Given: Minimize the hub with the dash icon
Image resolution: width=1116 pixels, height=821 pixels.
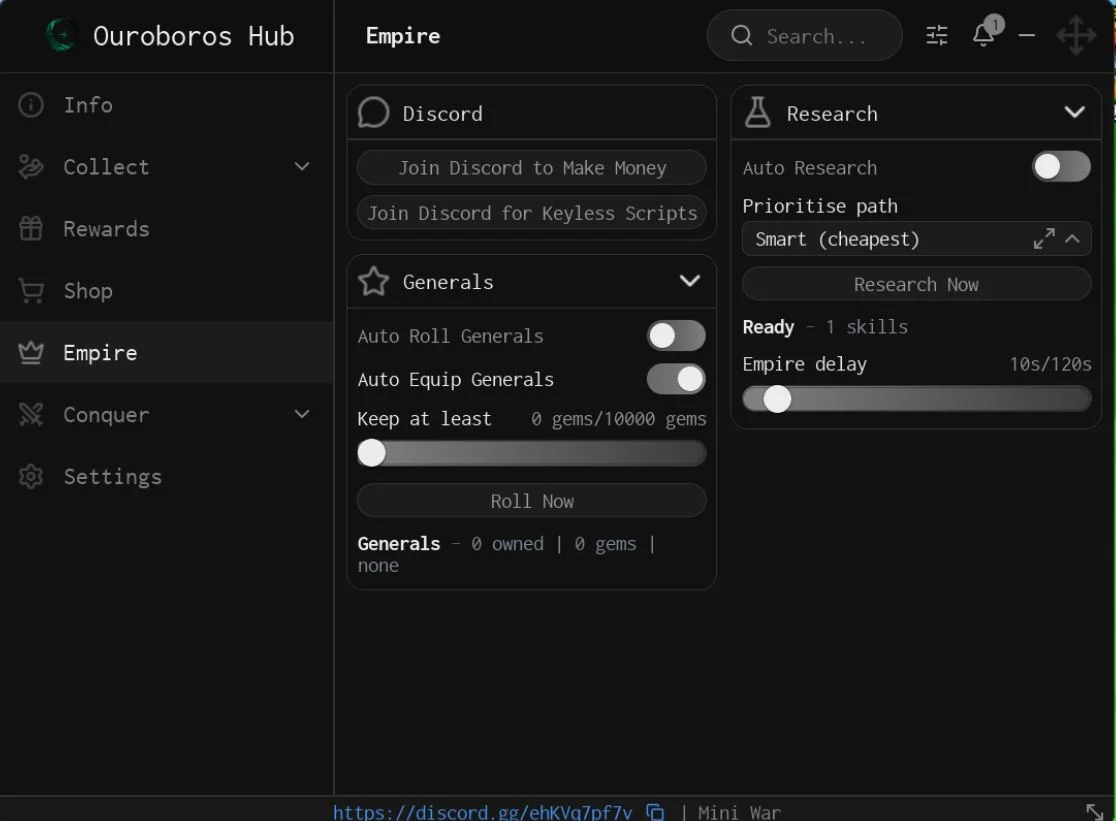Looking at the screenshot, I should coord(1026,35).
